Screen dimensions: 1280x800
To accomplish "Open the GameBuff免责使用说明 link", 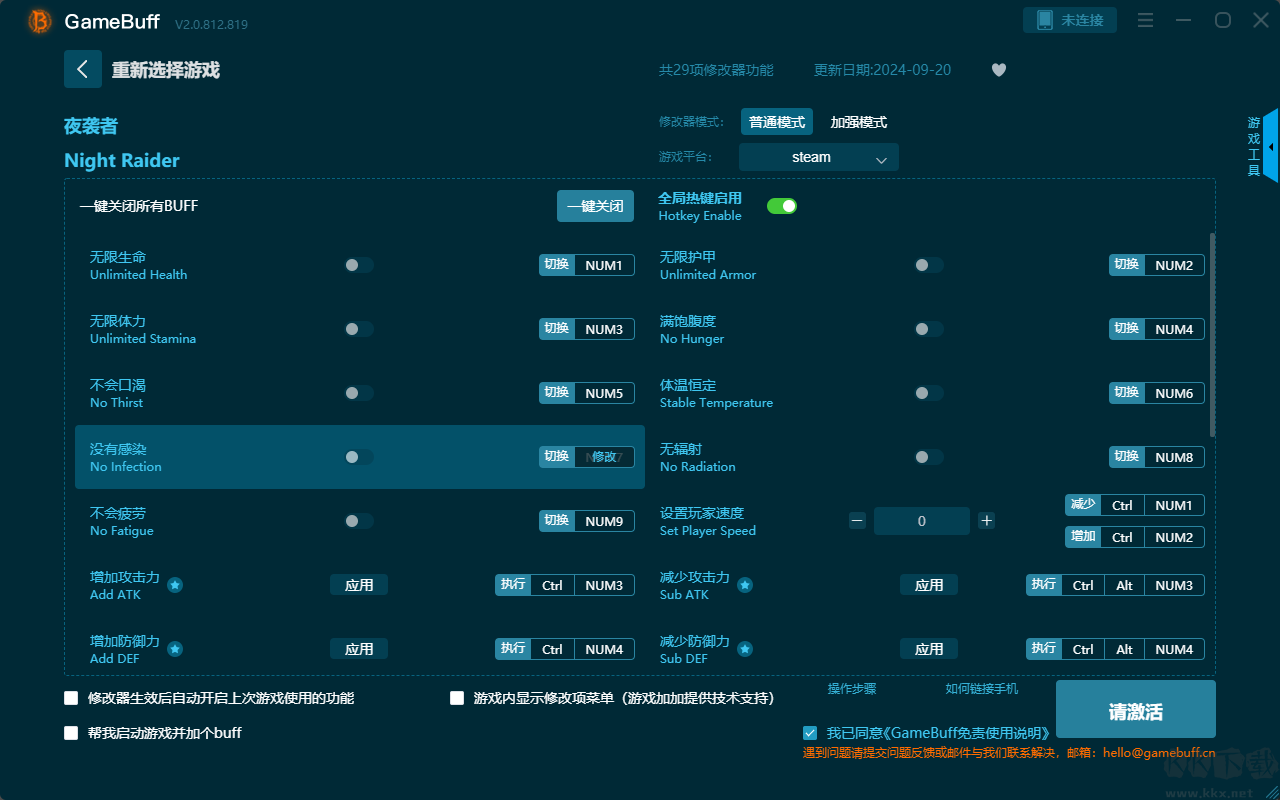I will pos(968,733).
